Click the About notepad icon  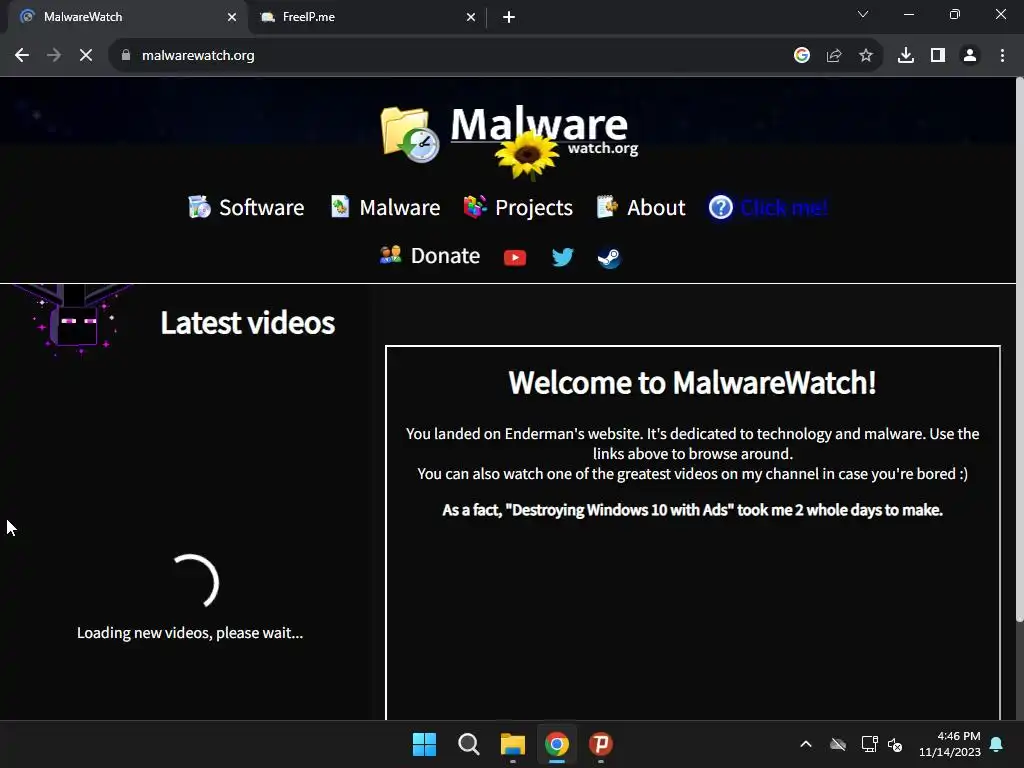607,207
